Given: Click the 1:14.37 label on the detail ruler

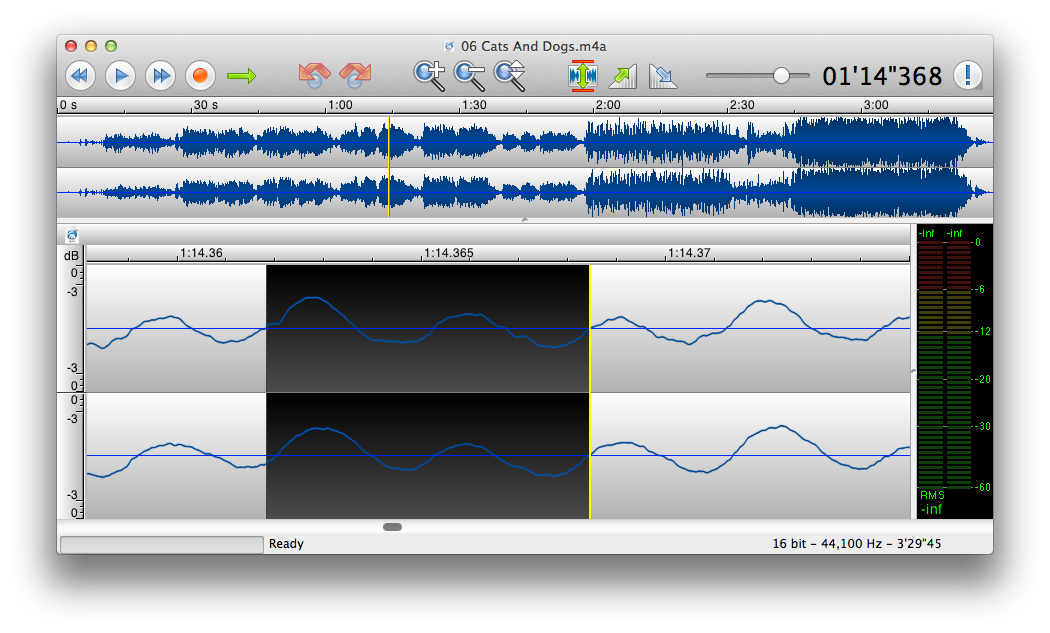Looking at the screenshot, I should [690, 253].
